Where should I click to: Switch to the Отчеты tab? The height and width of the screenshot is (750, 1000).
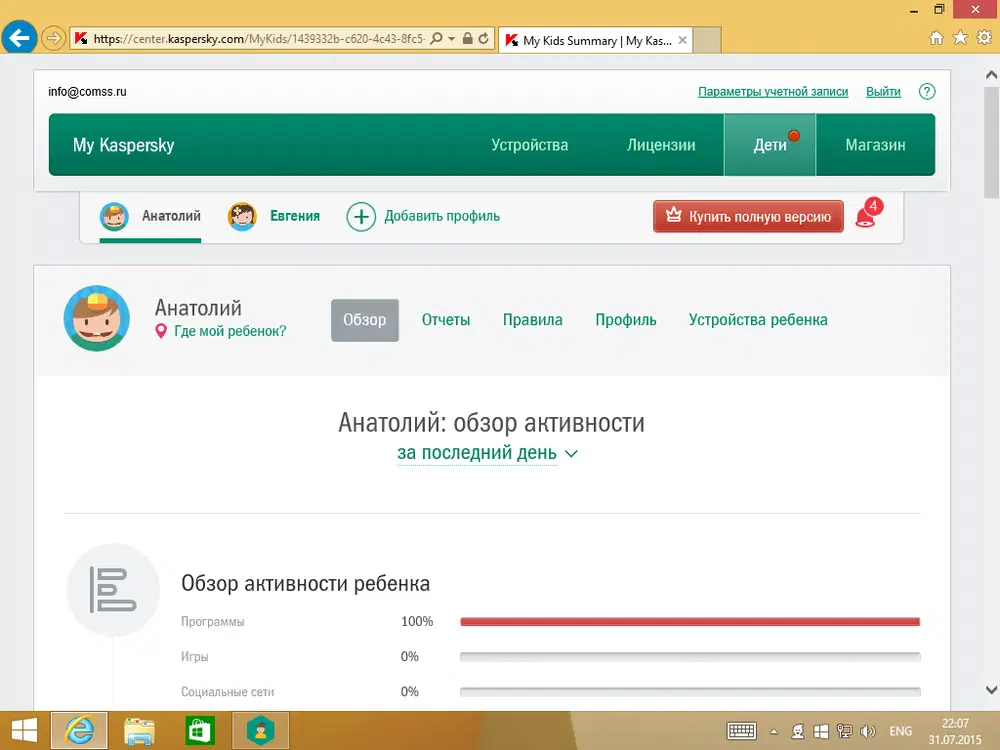tap(446, 320)
